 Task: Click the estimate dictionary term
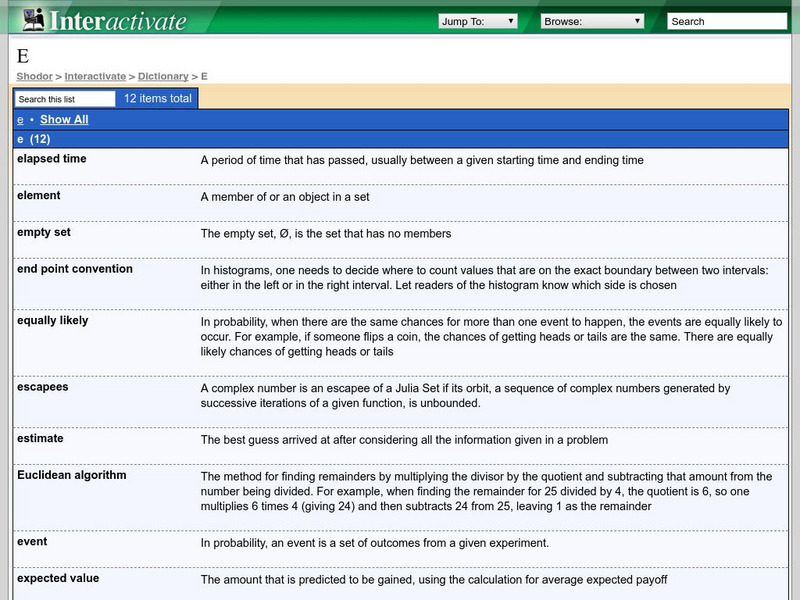tap(40, 438)
